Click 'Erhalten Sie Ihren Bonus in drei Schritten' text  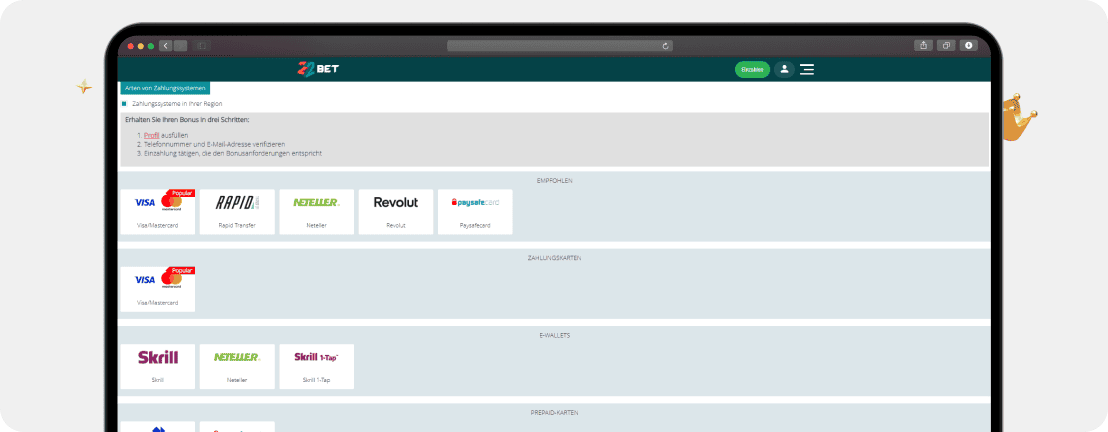[187, 119]
